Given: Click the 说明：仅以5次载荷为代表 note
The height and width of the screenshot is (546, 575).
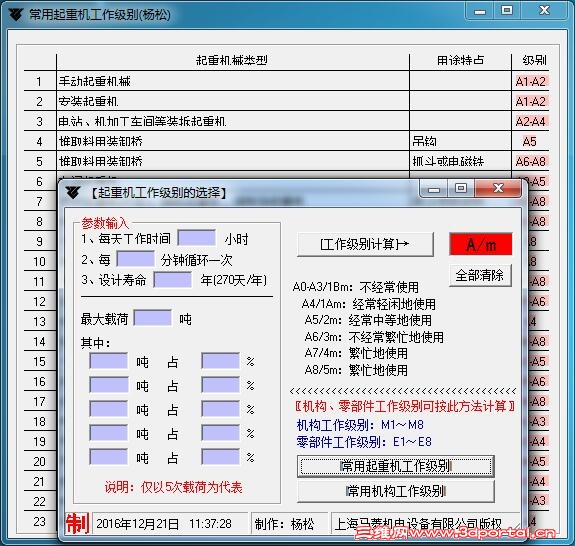Looking at the screenshot, I should pyautogui.click(x=173, y=487).
